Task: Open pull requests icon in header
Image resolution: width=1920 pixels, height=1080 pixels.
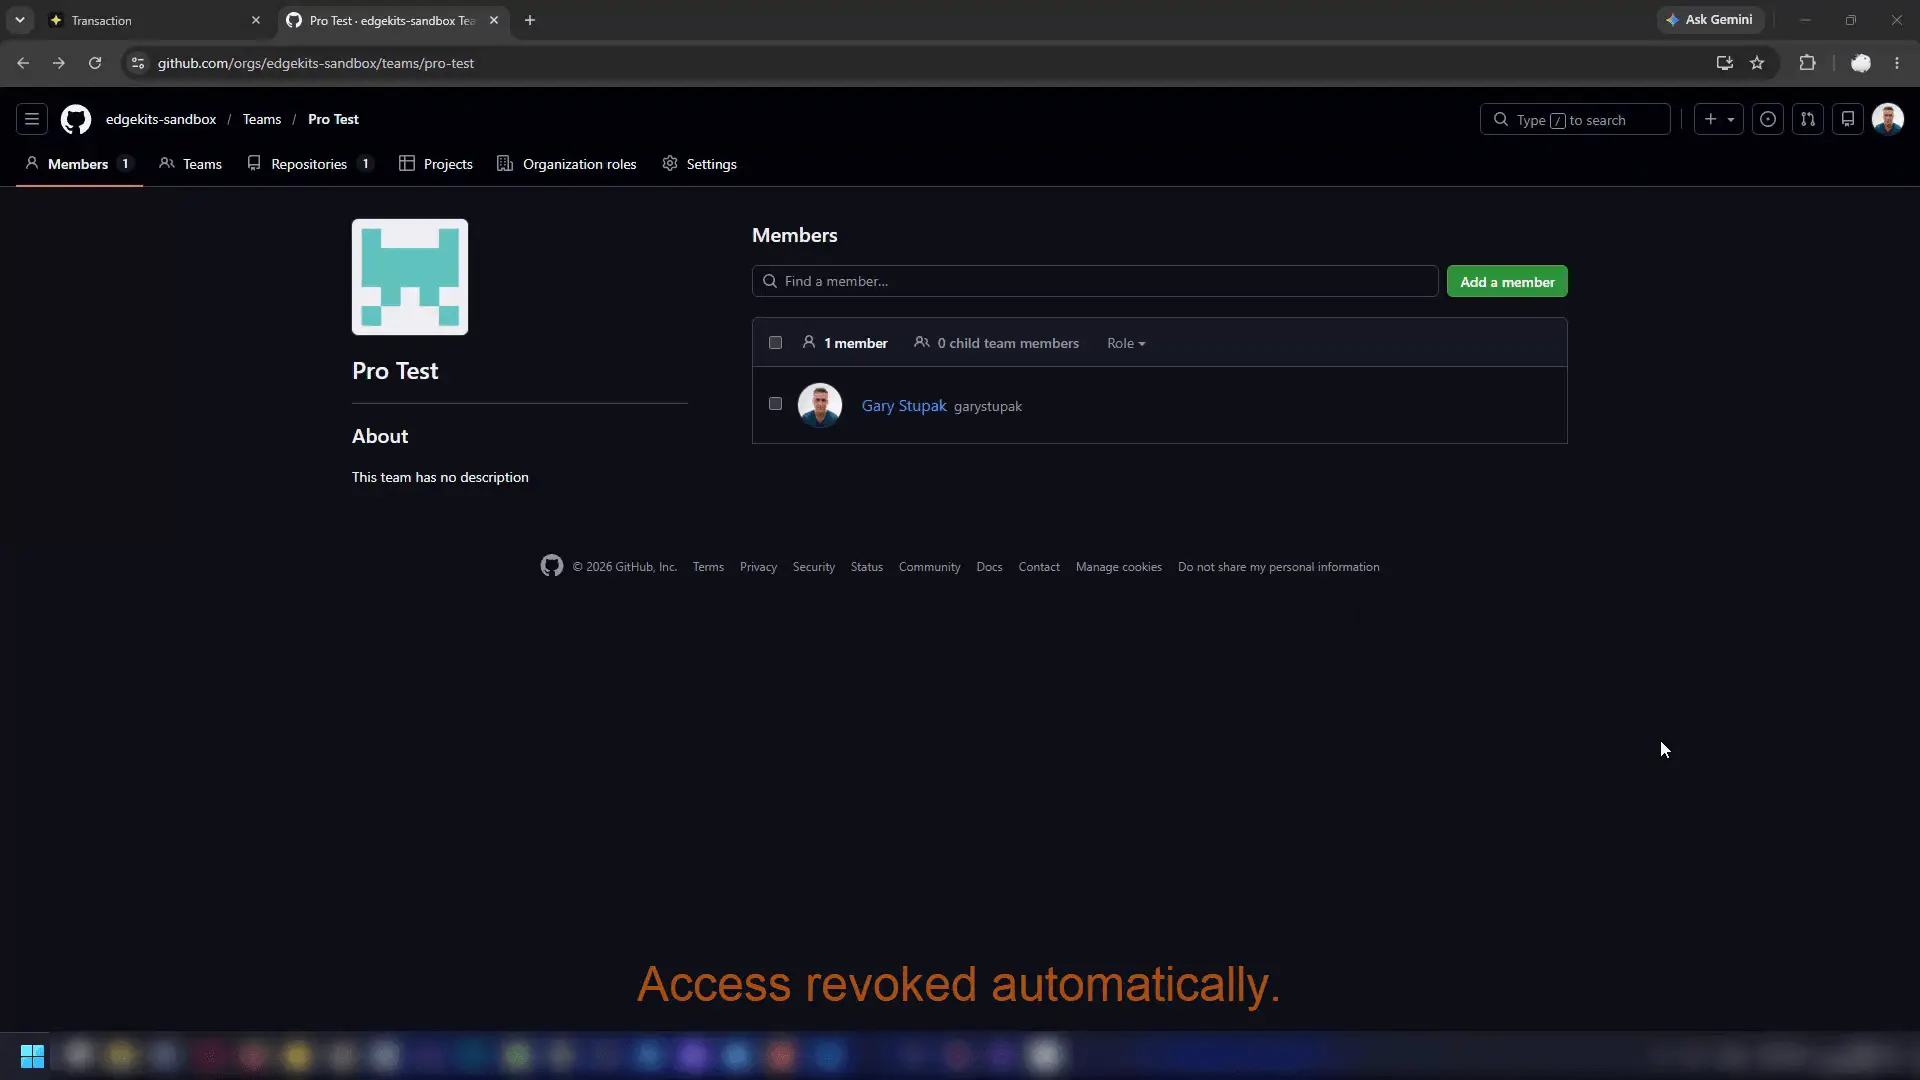Action: click(x=1808, y=119)
